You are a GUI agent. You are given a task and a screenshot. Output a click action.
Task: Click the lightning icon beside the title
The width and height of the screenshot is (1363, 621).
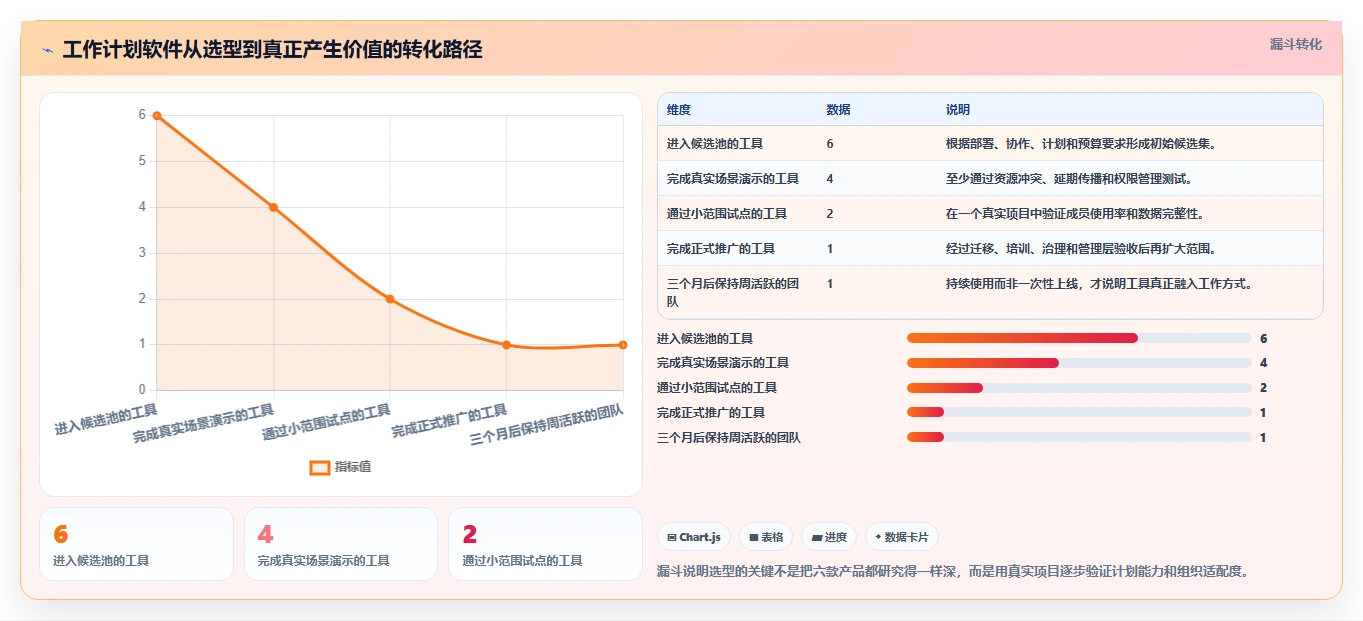click(x=47, y=50)
